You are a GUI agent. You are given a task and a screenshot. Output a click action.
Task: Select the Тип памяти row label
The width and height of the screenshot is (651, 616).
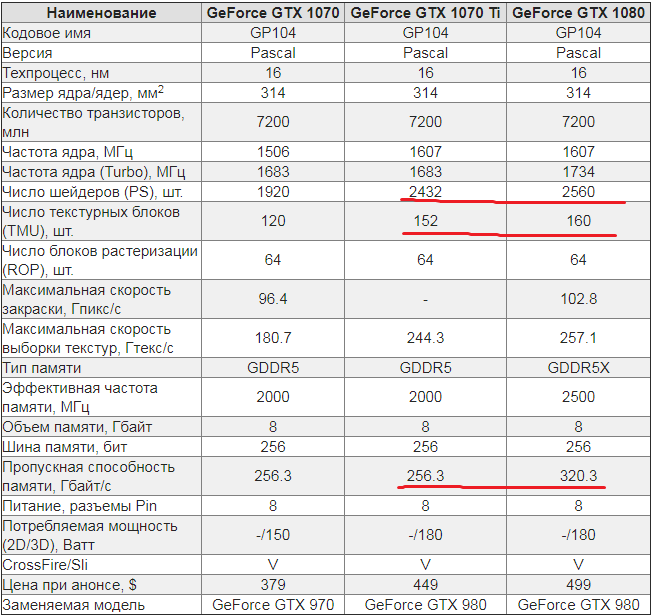[x=42, y=368]
